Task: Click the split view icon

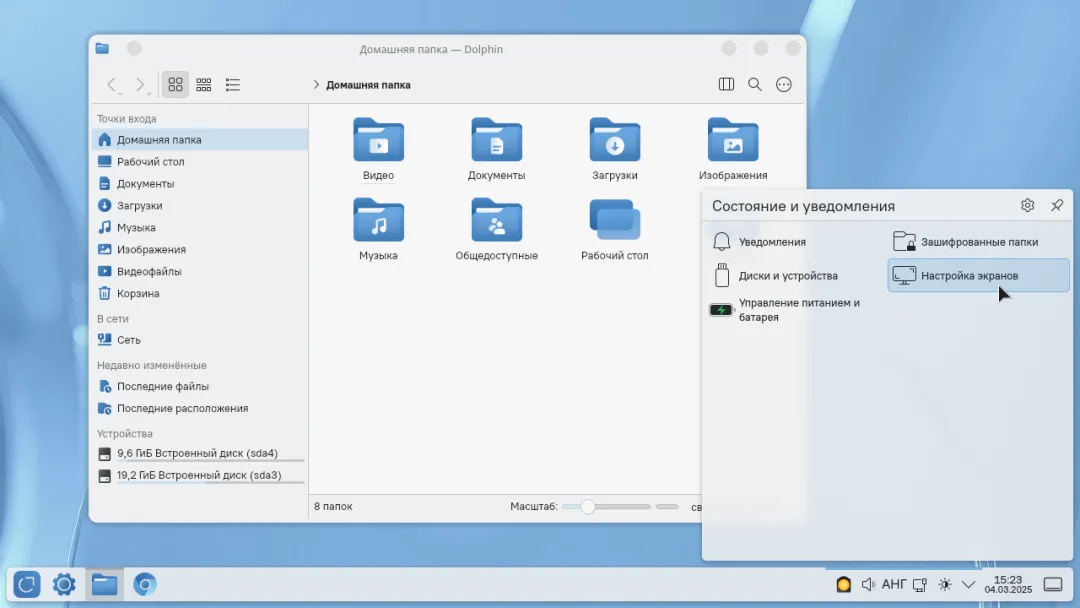Action: pos(726,84)
